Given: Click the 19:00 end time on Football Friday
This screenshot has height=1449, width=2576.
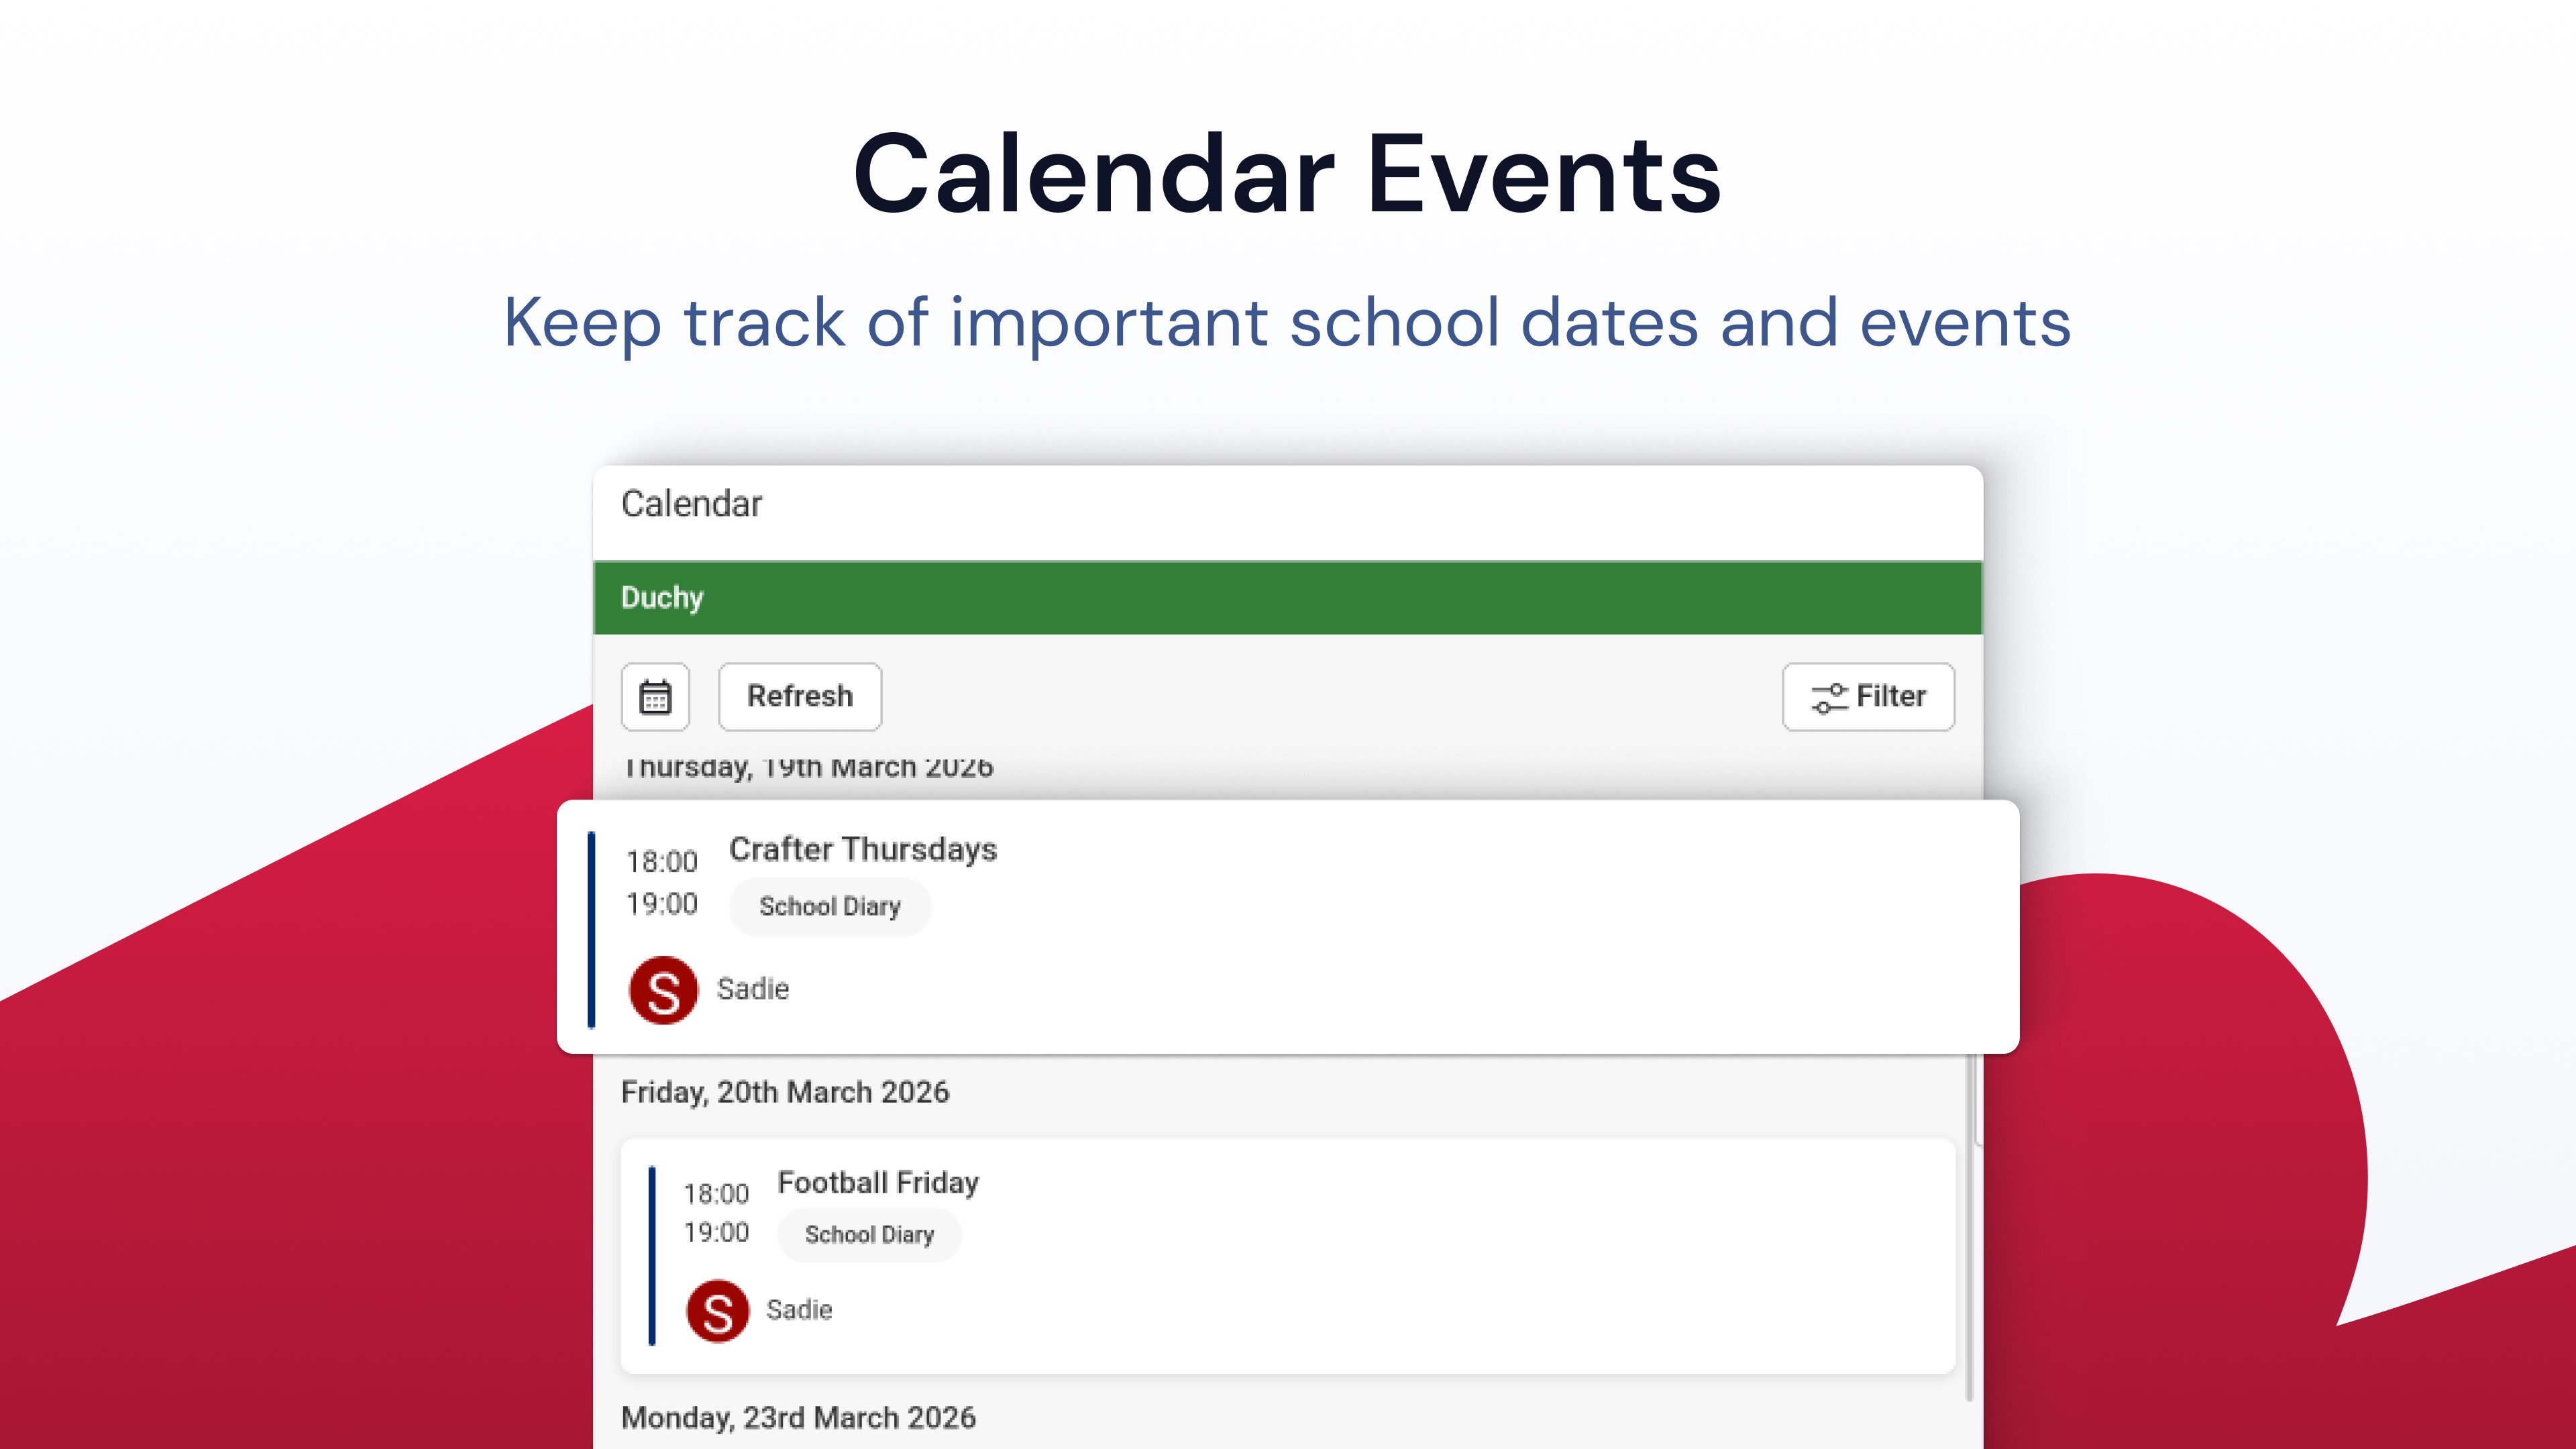Looking at the screenshot, I should tap(716, 1233).
